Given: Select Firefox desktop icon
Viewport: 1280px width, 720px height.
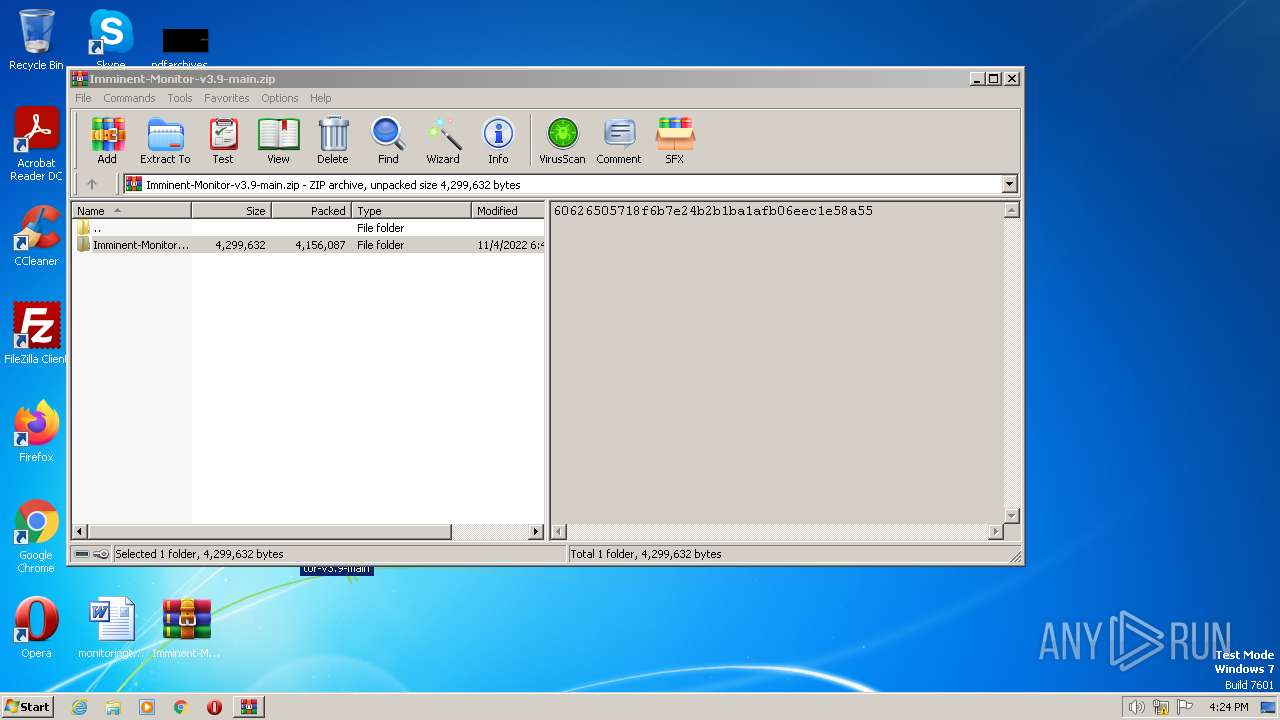Looking at the screenshot, I should tap(36, 432).
